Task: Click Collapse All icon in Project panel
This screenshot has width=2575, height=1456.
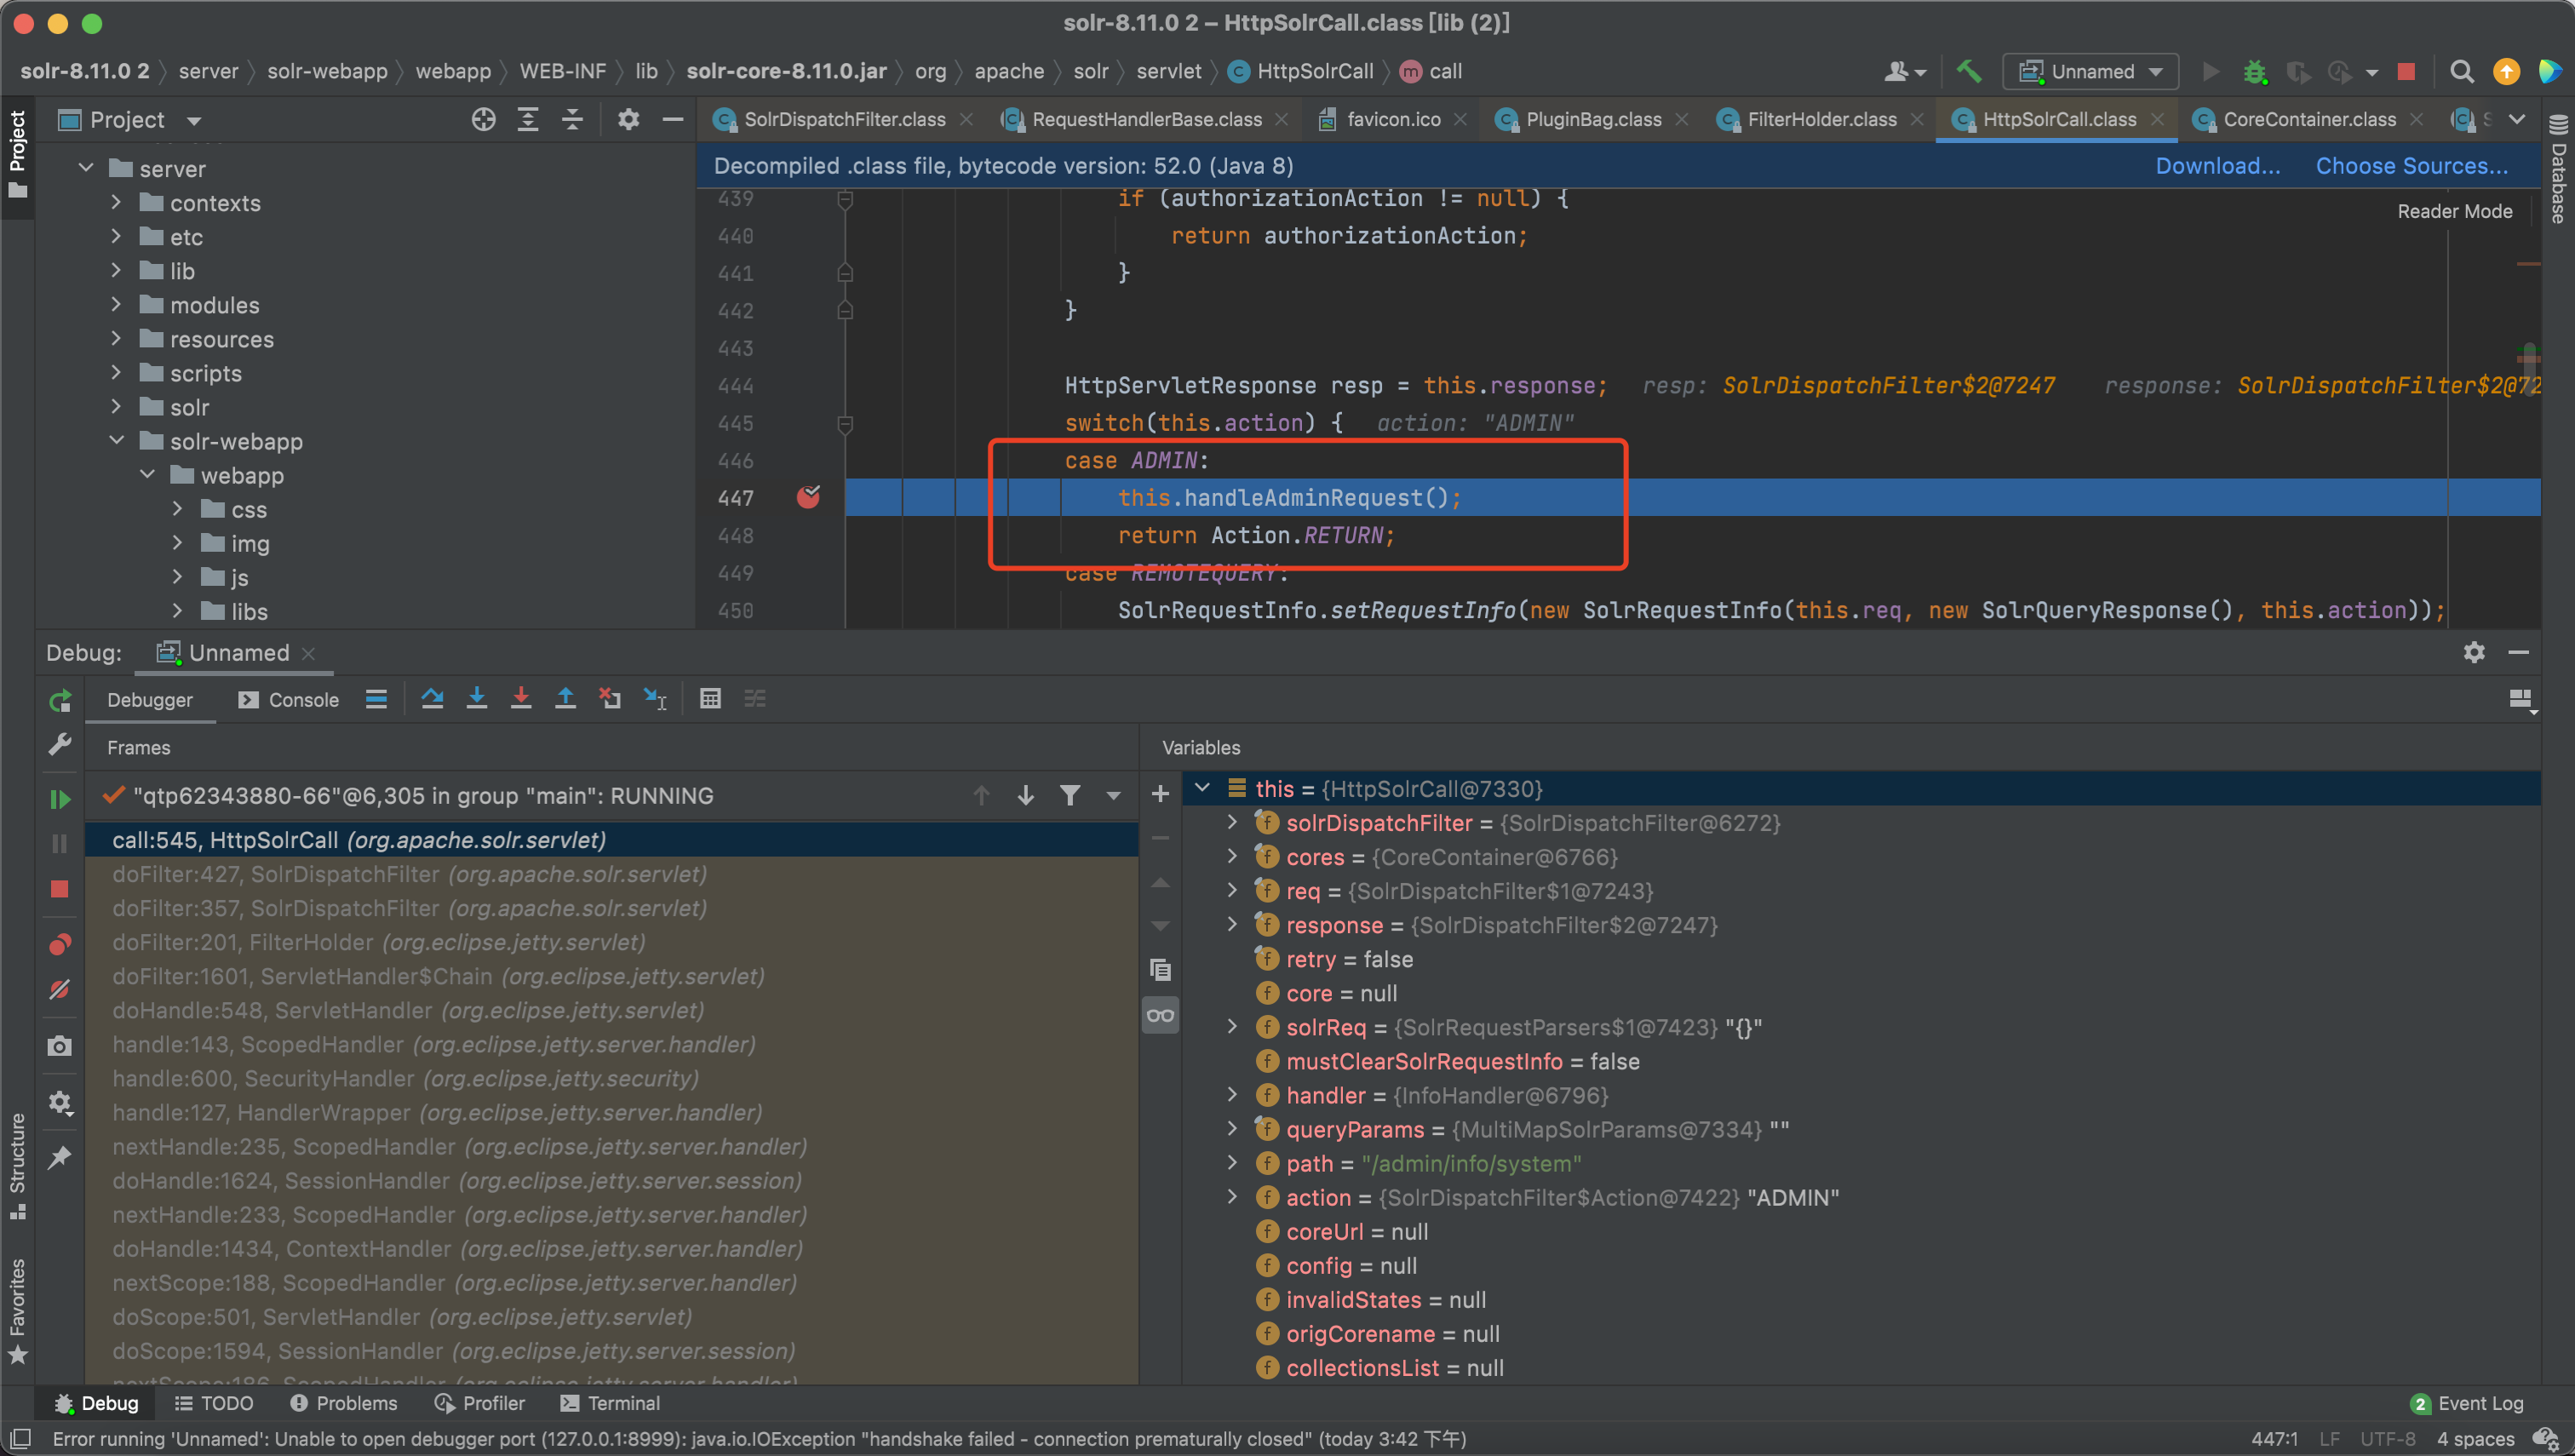Action: [x=572, y=120]
